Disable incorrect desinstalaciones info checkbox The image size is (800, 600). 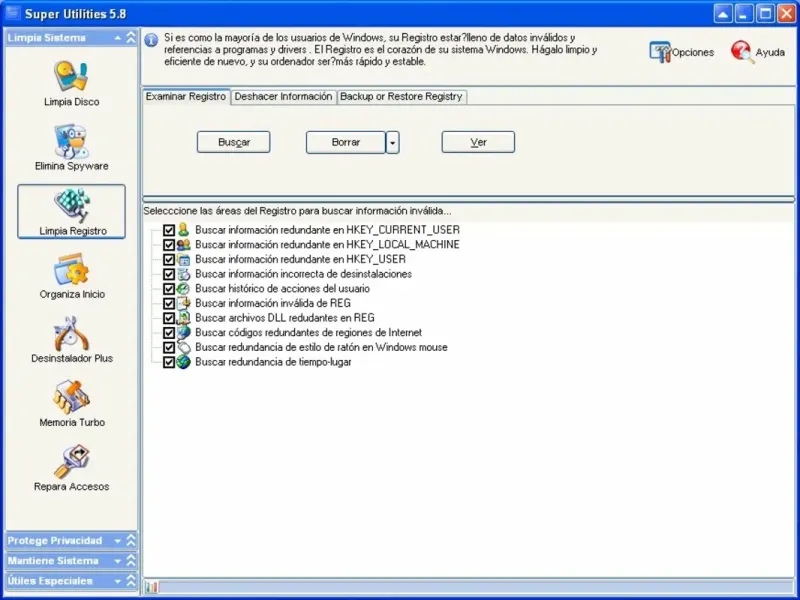point(169,274)
